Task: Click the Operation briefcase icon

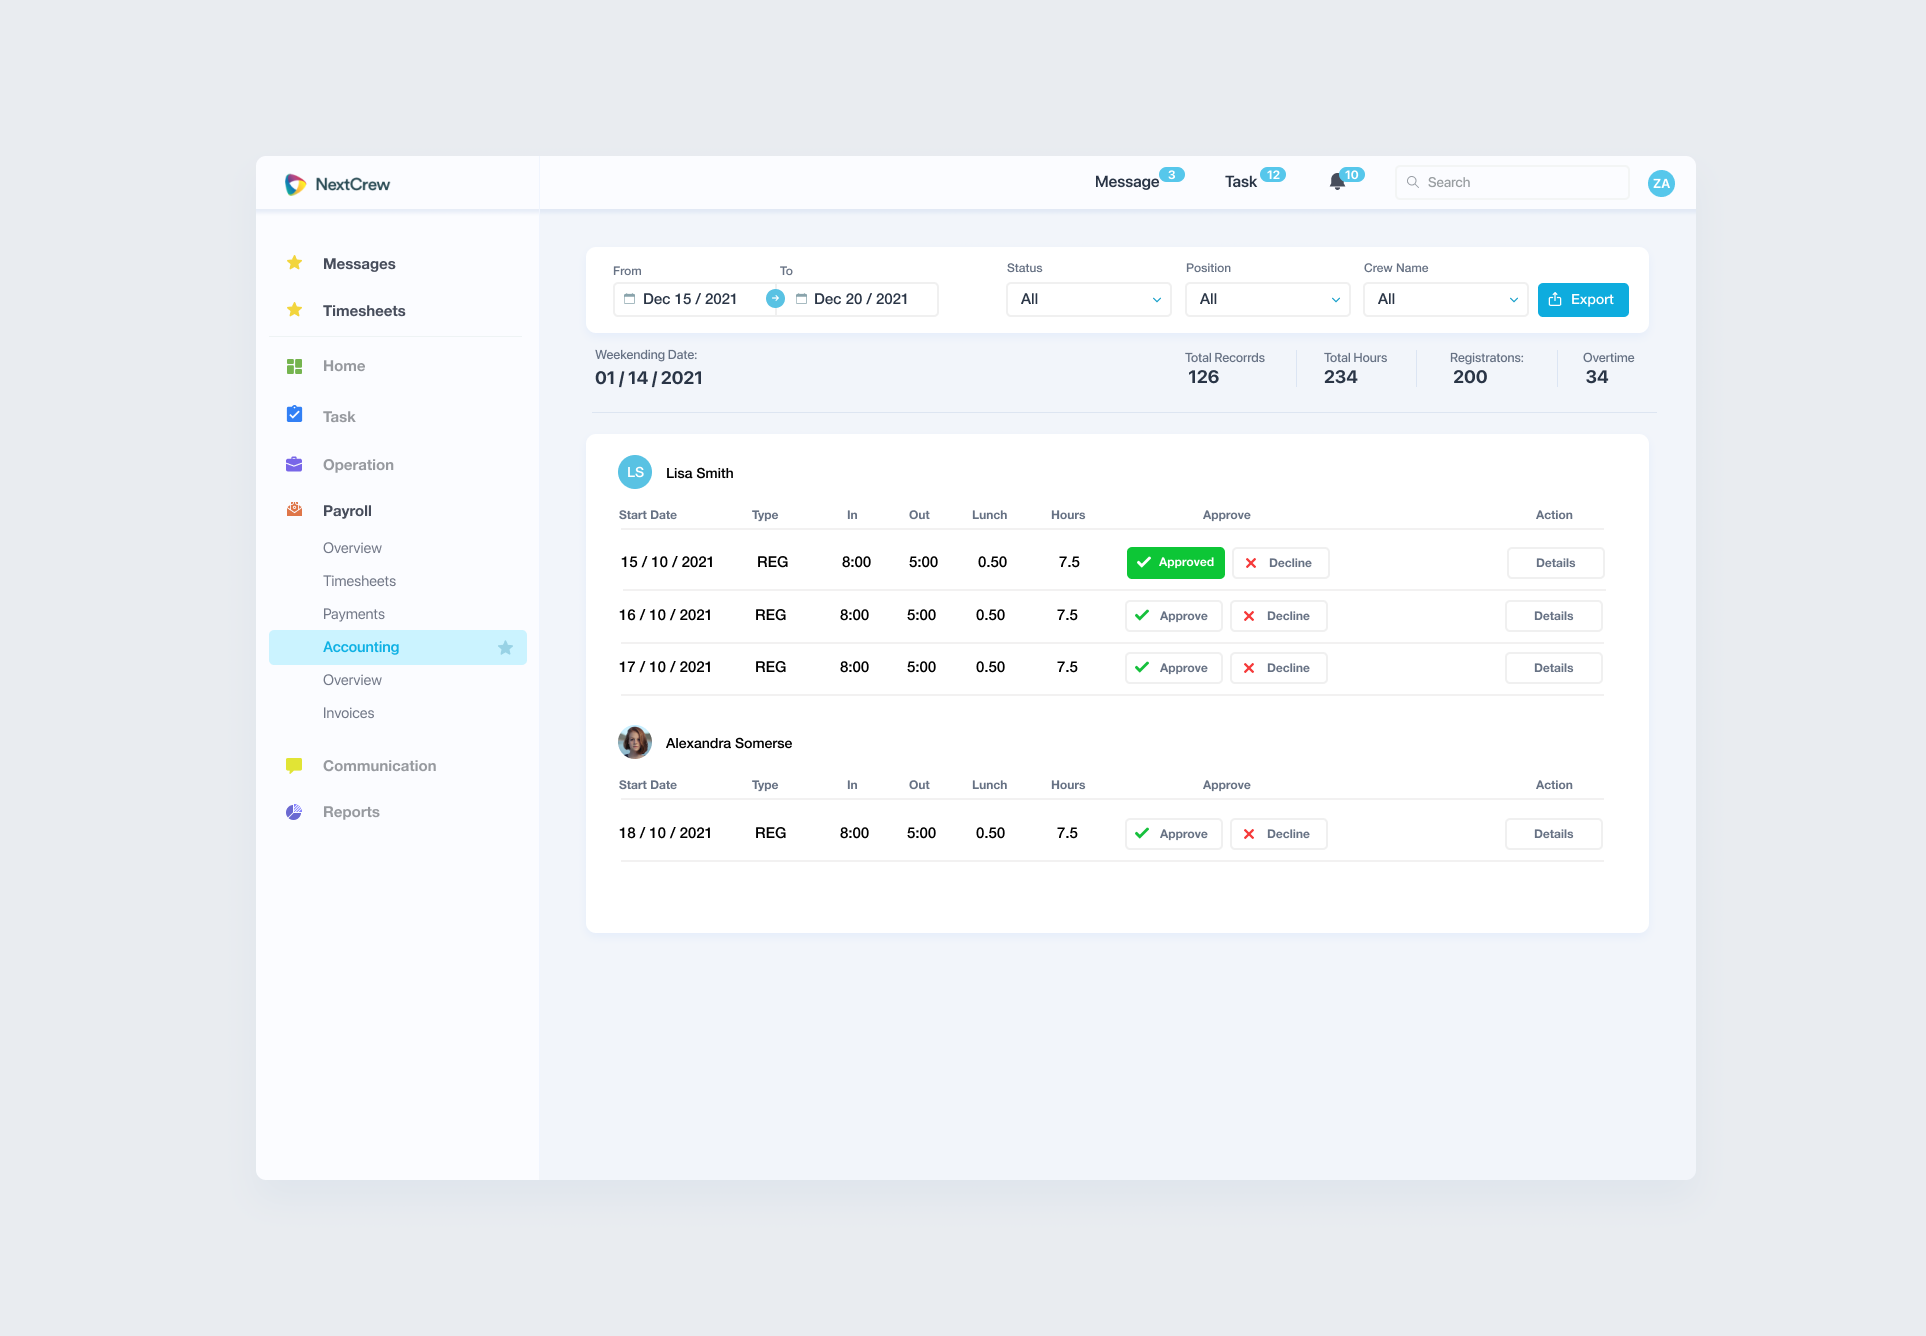Action: point(294,464)
